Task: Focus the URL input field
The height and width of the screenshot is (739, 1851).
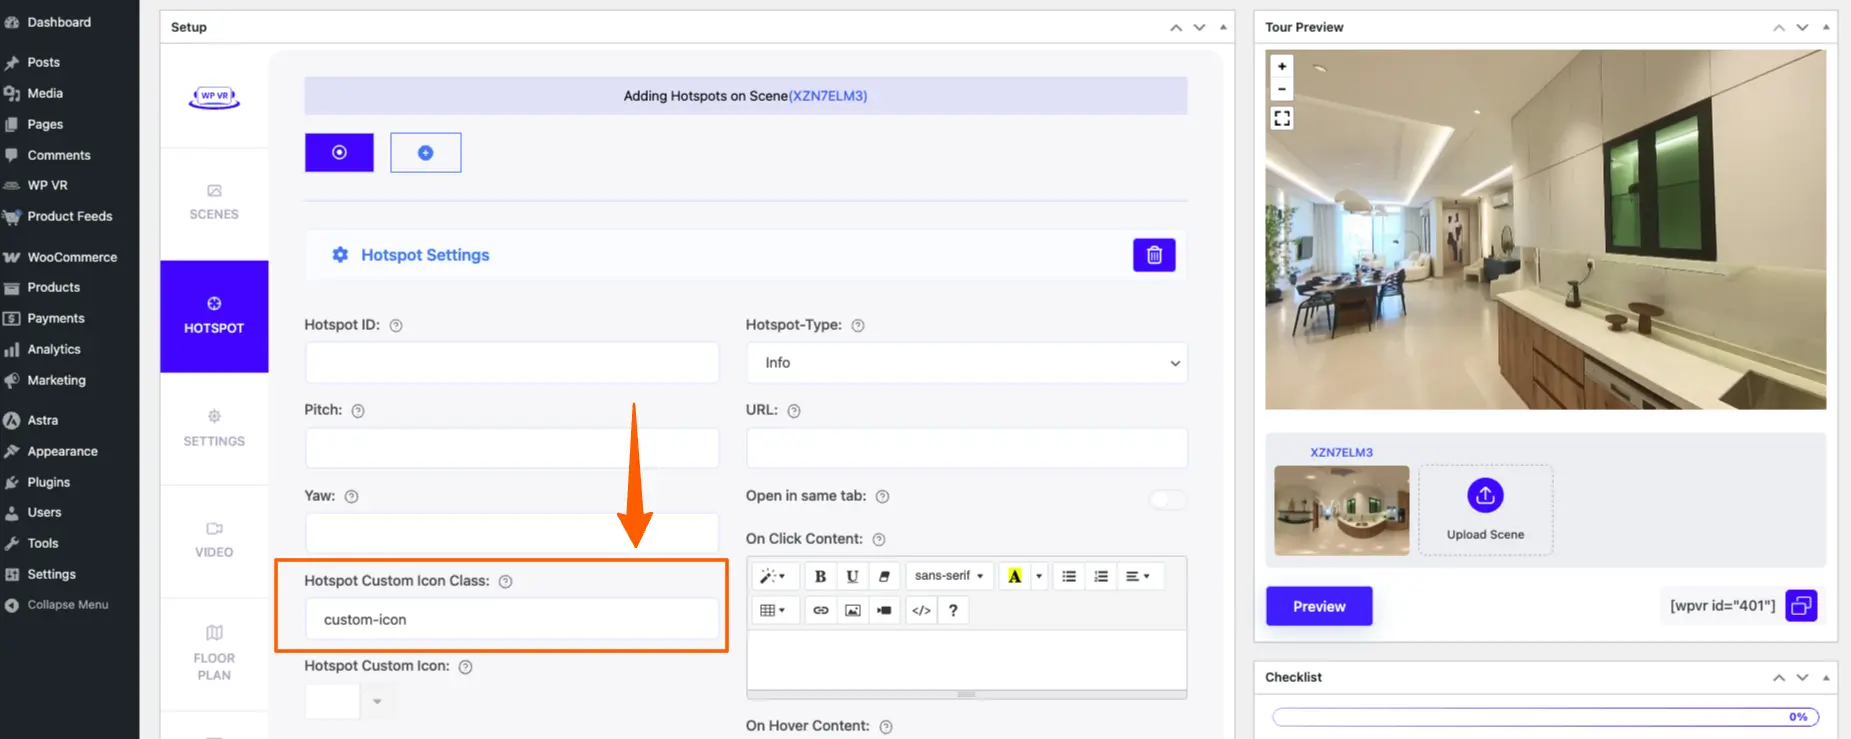Action: point(966,448)
